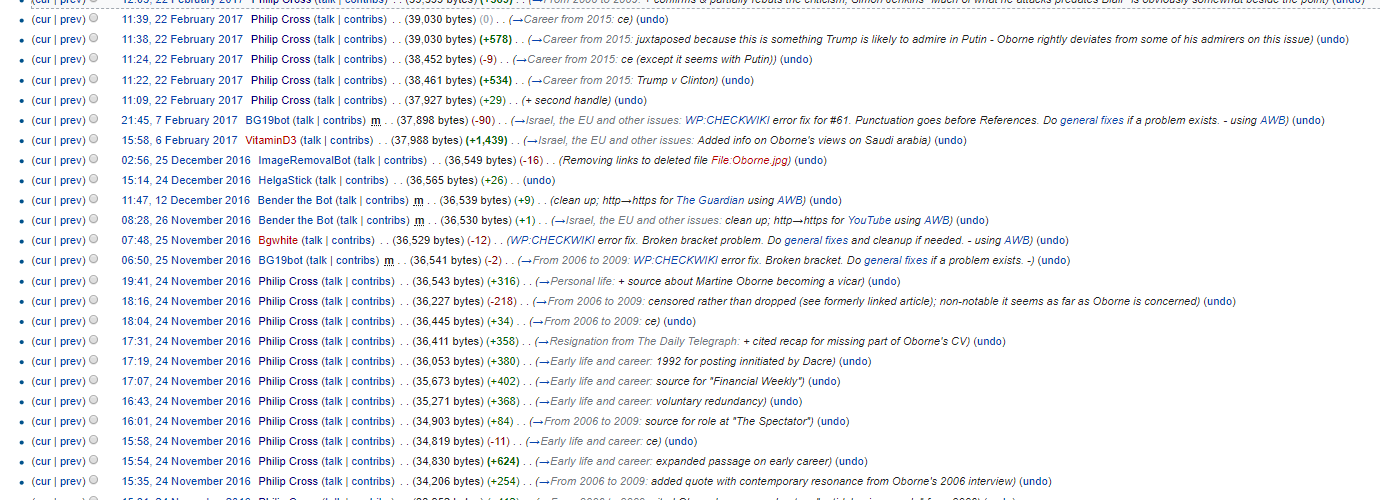Select radio button for 15:58, 6 February 2017 revision
The width and height of the screenshot is (1380, 500).
93,141
